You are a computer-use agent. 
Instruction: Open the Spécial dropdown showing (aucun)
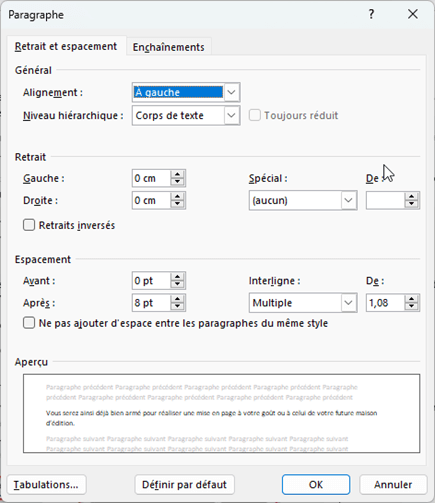[303, 200]
